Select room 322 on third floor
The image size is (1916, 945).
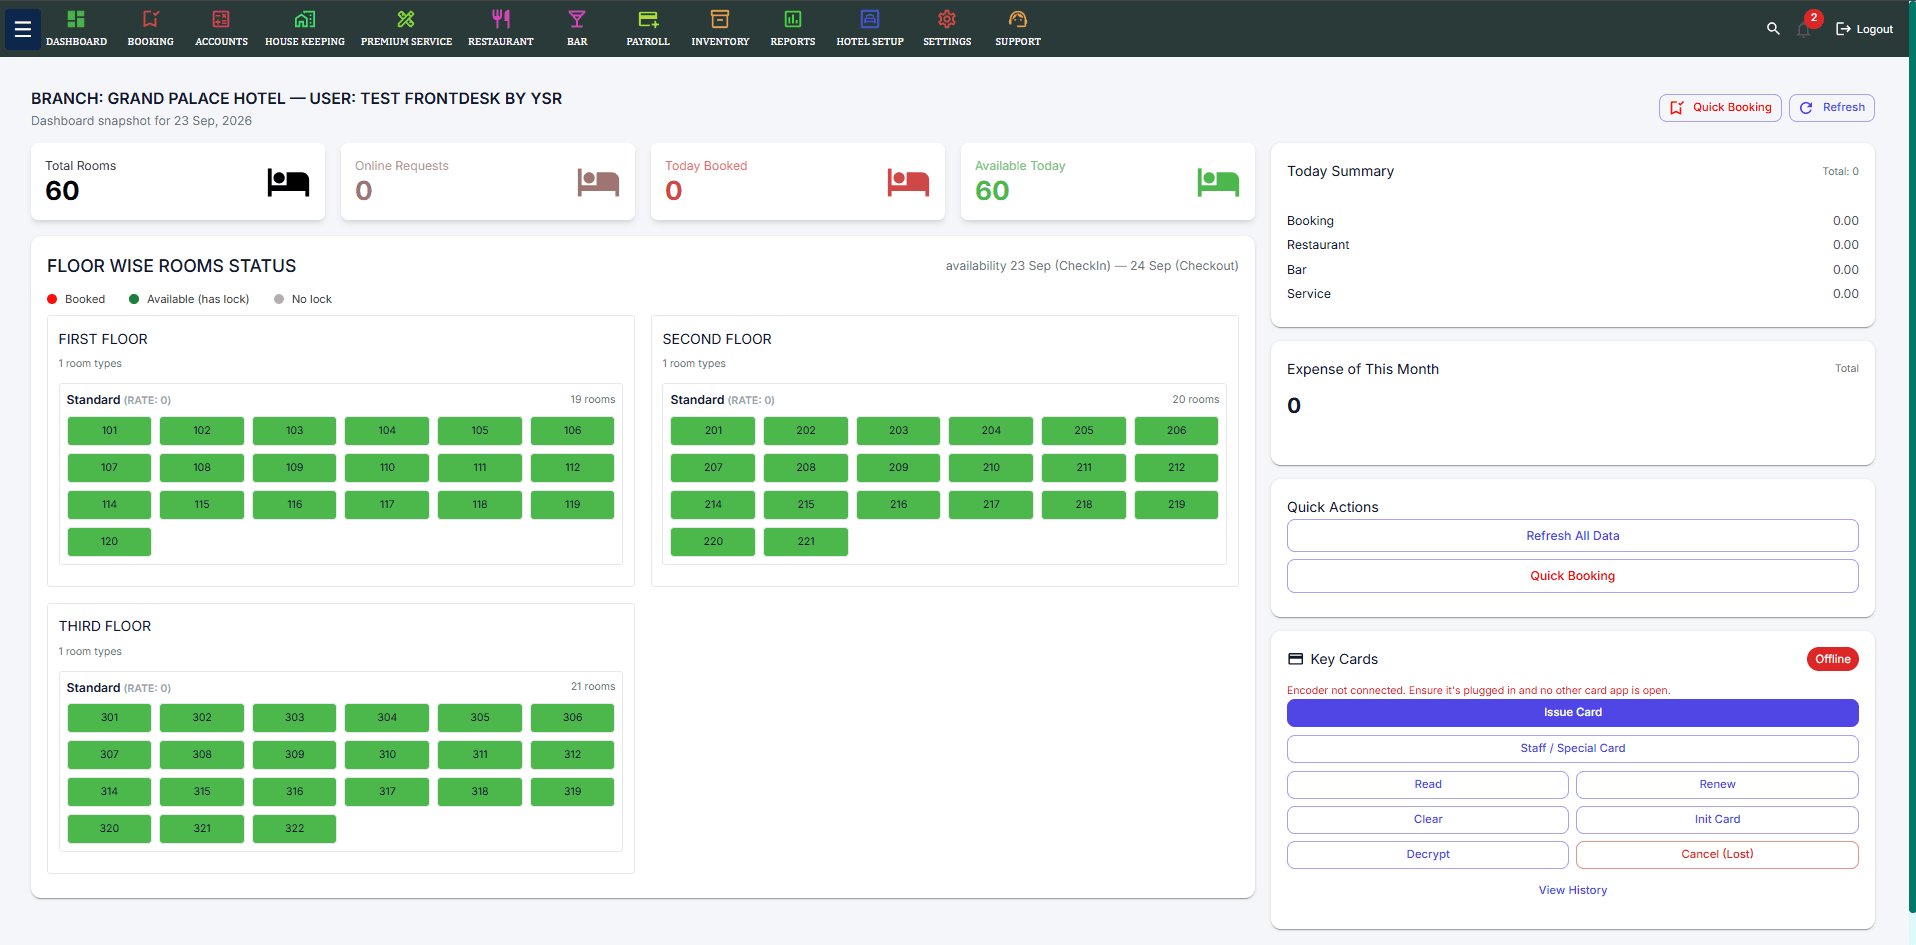[x=294, y=829]
